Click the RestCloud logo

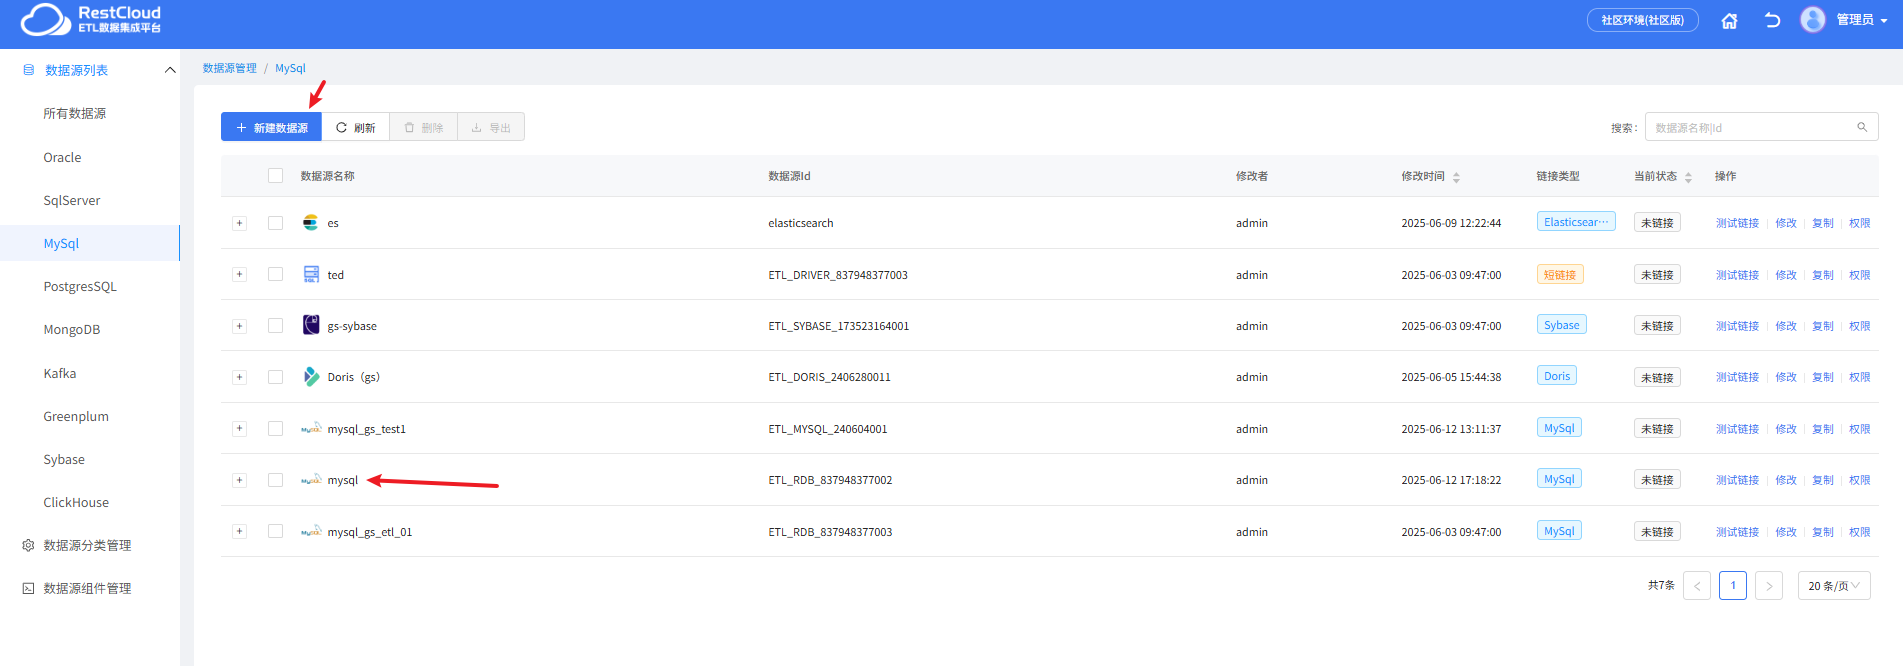(91, 19)
